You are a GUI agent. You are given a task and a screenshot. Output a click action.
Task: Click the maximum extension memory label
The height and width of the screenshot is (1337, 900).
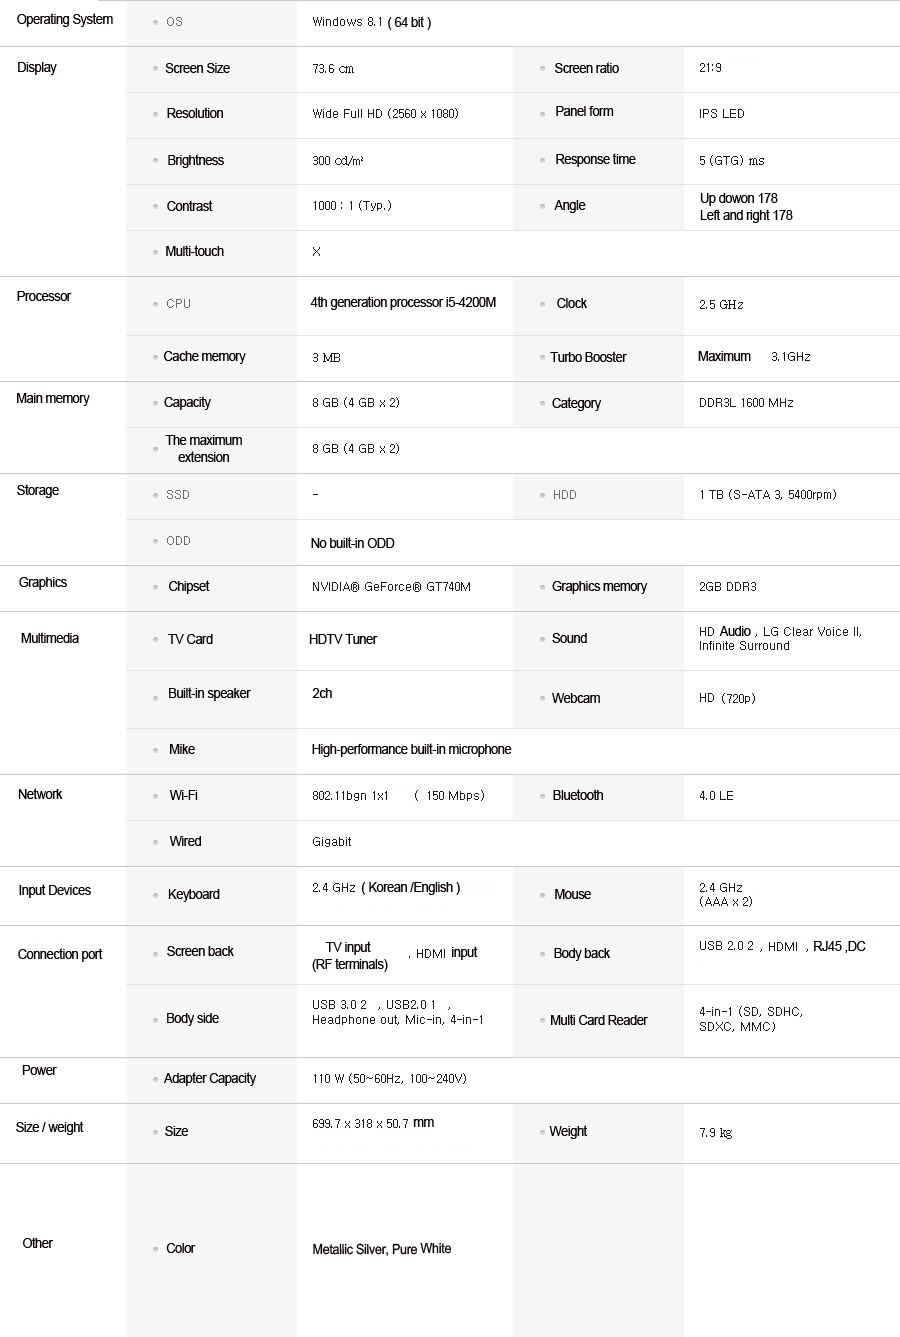coord(204,449)
